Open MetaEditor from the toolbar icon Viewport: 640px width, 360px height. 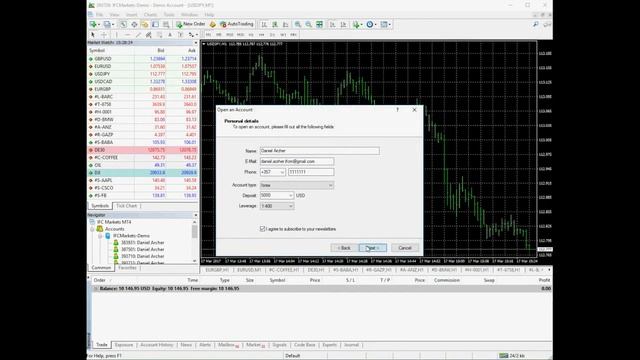(x=213, y=24)
